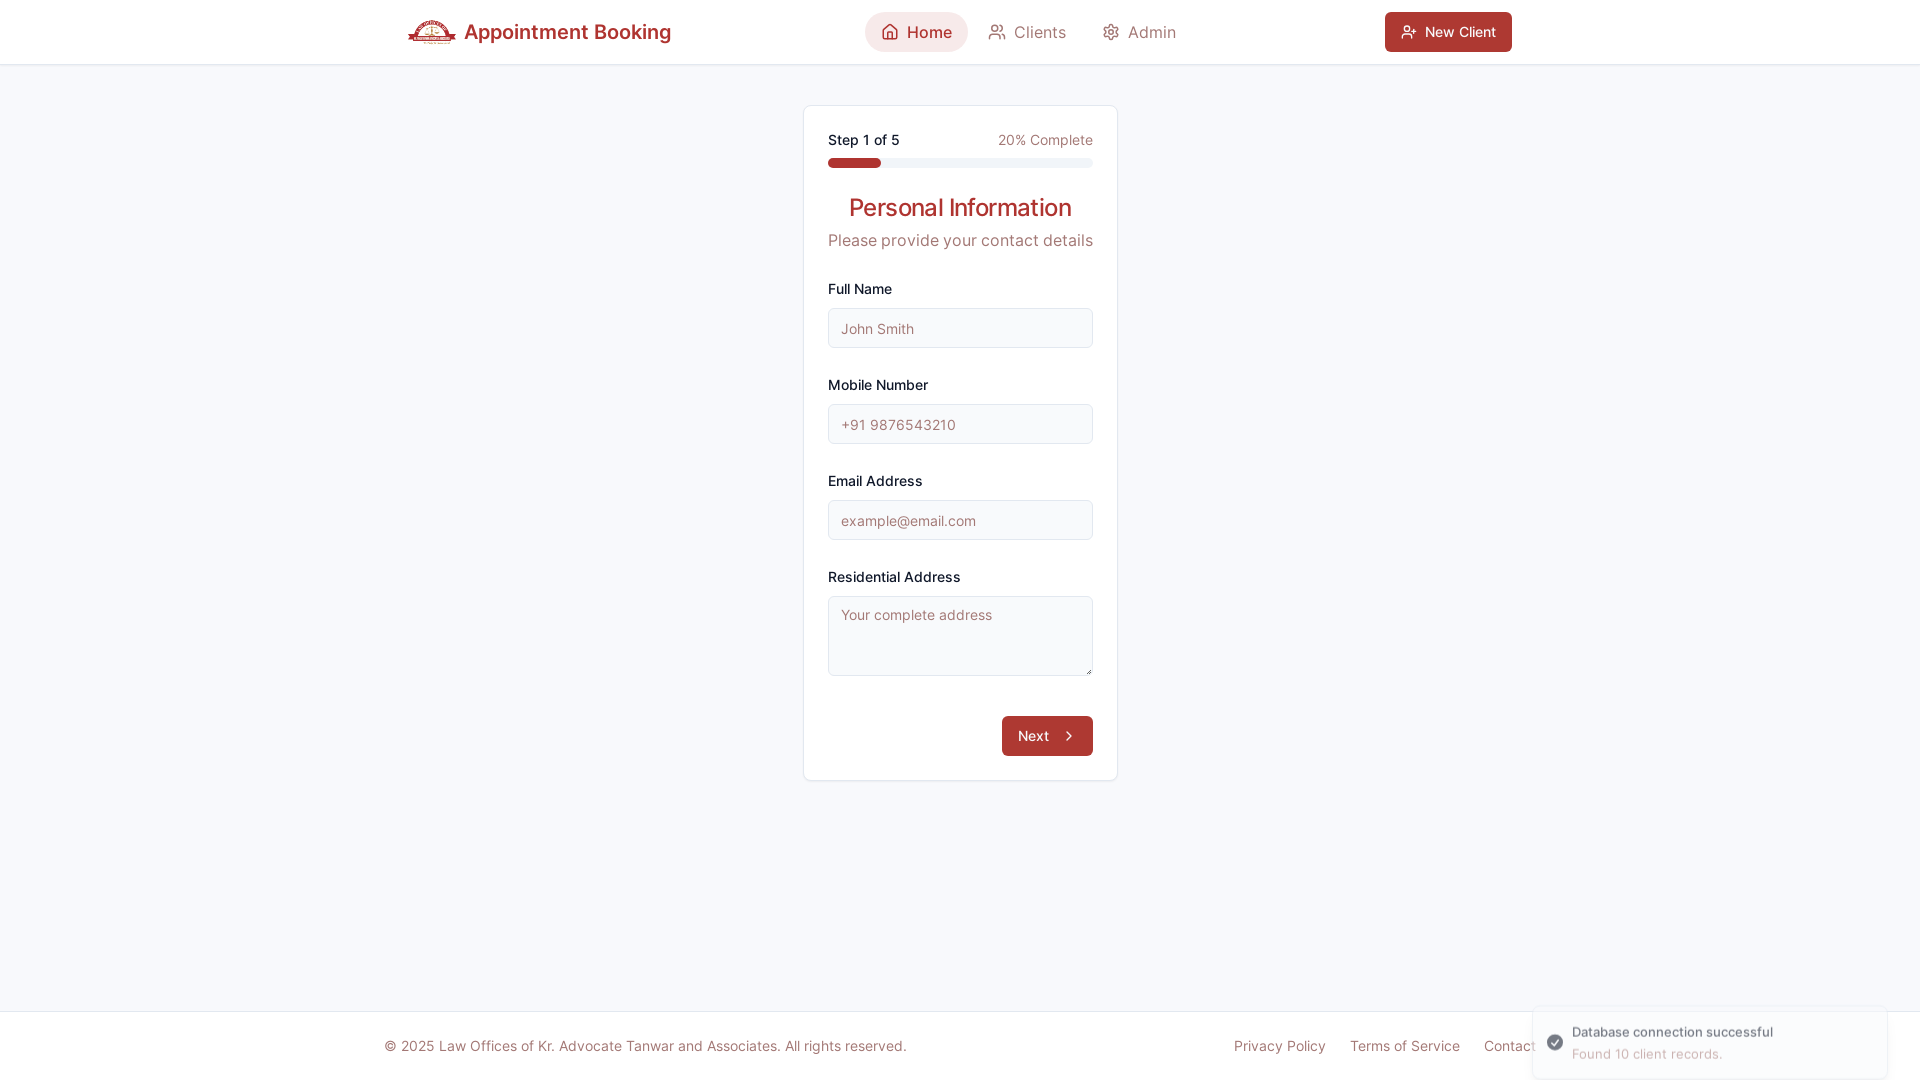Open the Contact footer link
The image size is (1920, 1080).
pyautogui.click(x=1509, y=1046)
